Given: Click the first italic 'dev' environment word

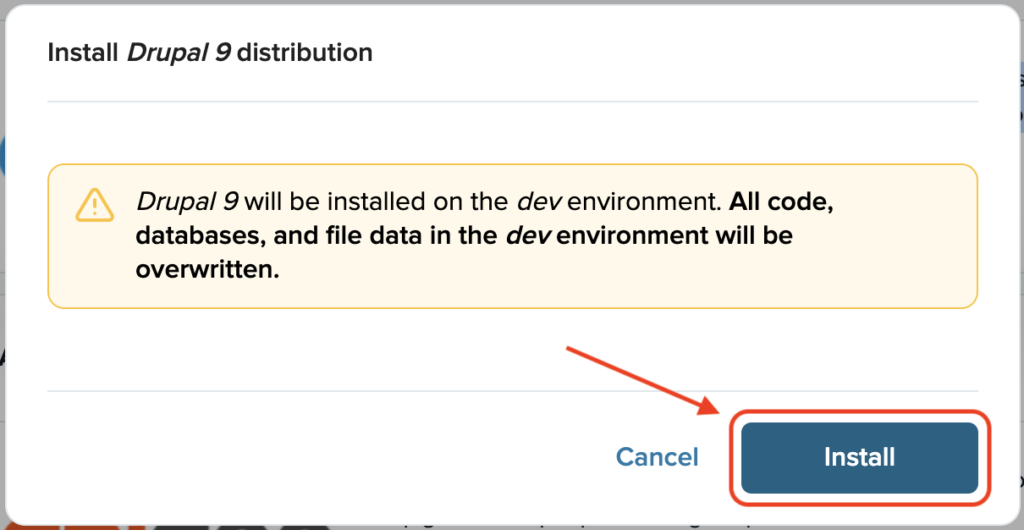Looking at the screenshot, I should (539, 202).
